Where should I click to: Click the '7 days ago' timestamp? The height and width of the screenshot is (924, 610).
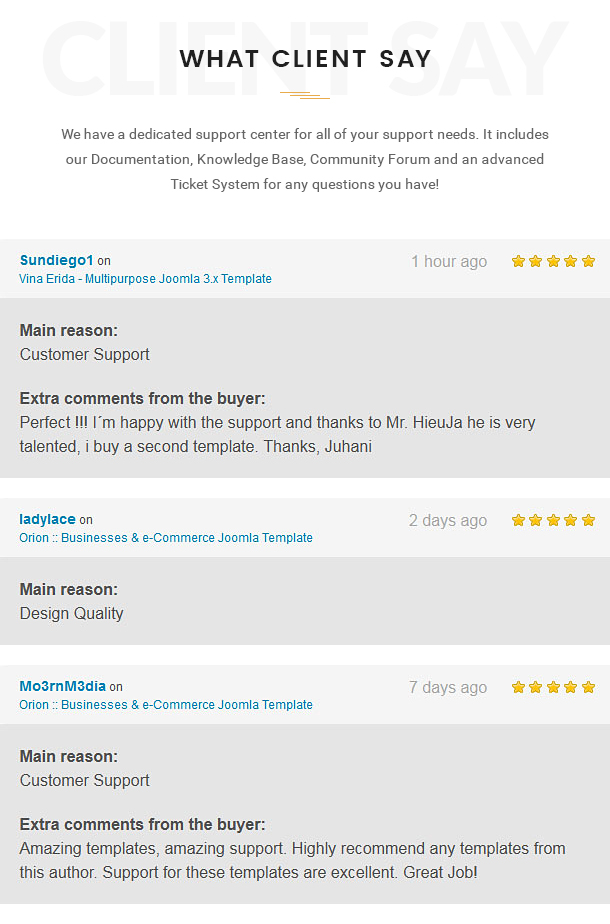click(448, 687)
